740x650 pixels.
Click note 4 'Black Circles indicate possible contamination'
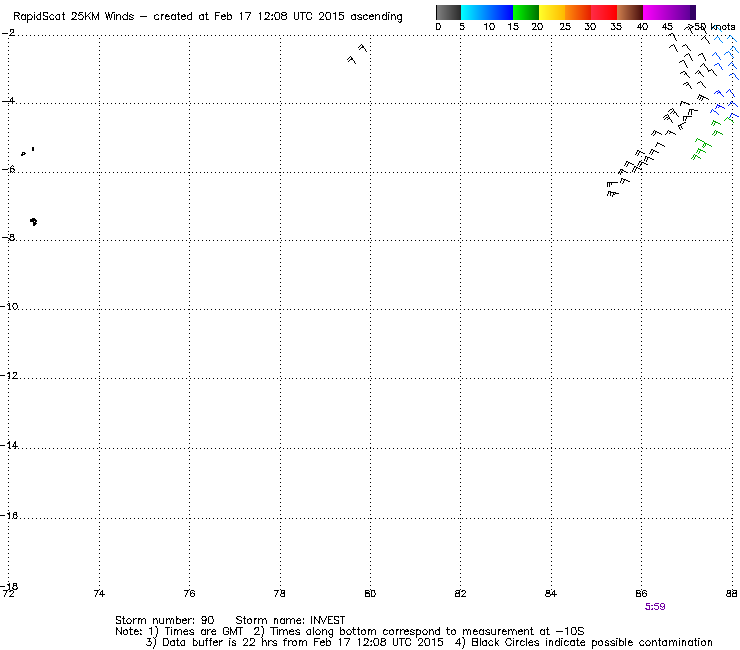[584, 642]
